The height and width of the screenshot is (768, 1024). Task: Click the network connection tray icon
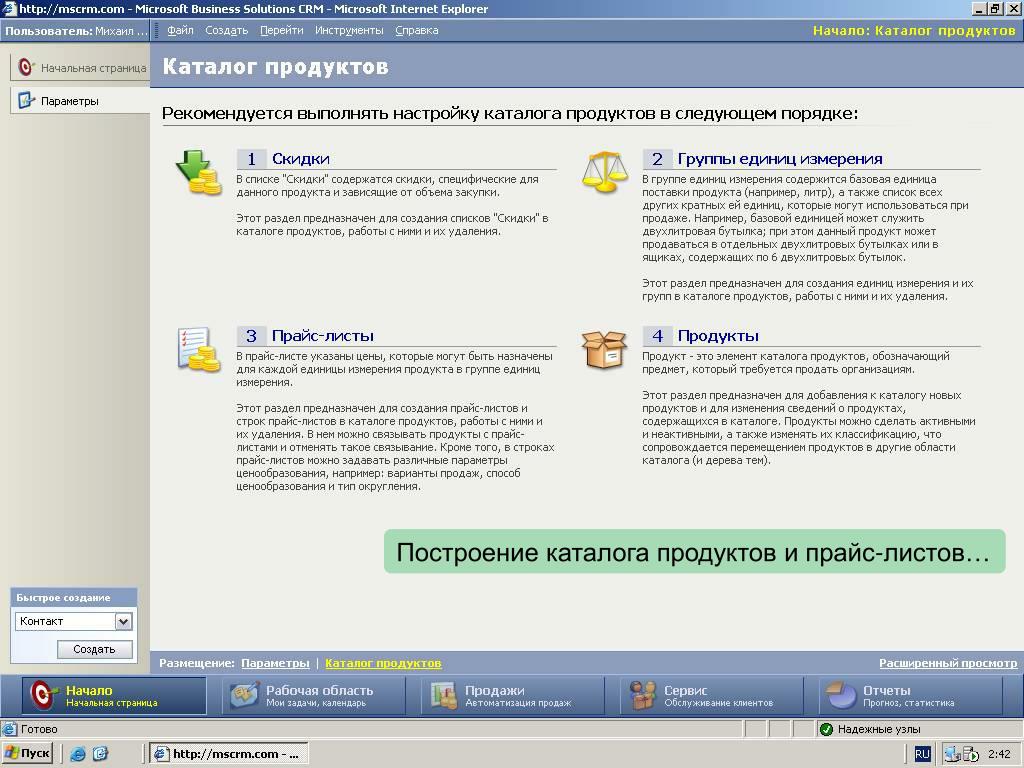[x=952, y=754]
